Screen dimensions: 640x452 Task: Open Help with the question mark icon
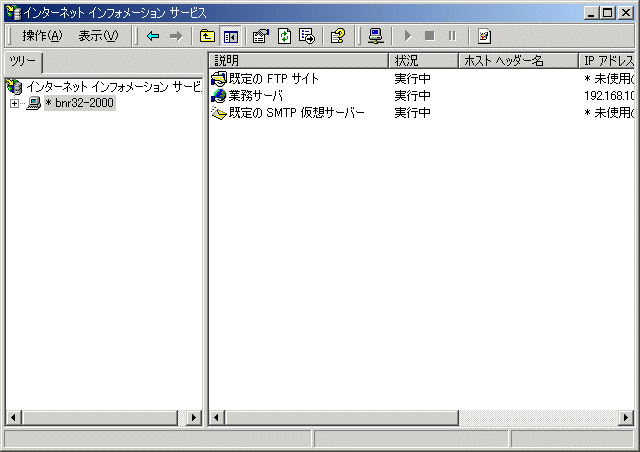pos(338,36)
